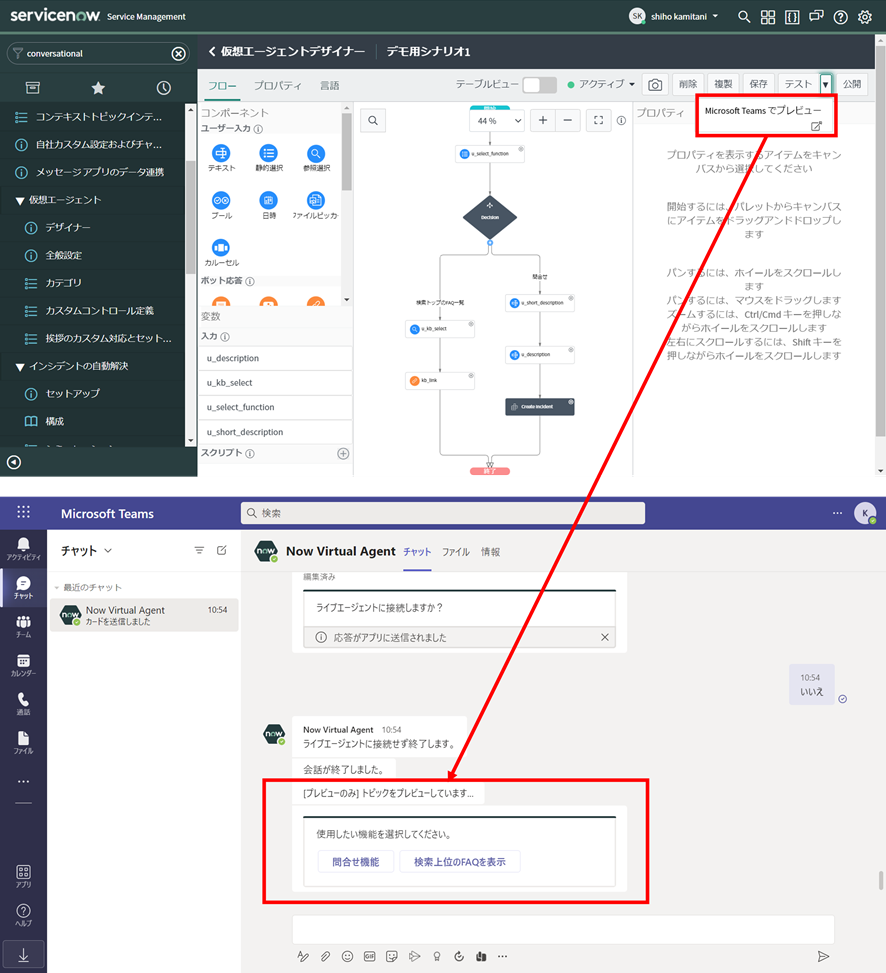Click the 公開 button
This screenshot has height=973, width=886.
[x=852, y=84]
